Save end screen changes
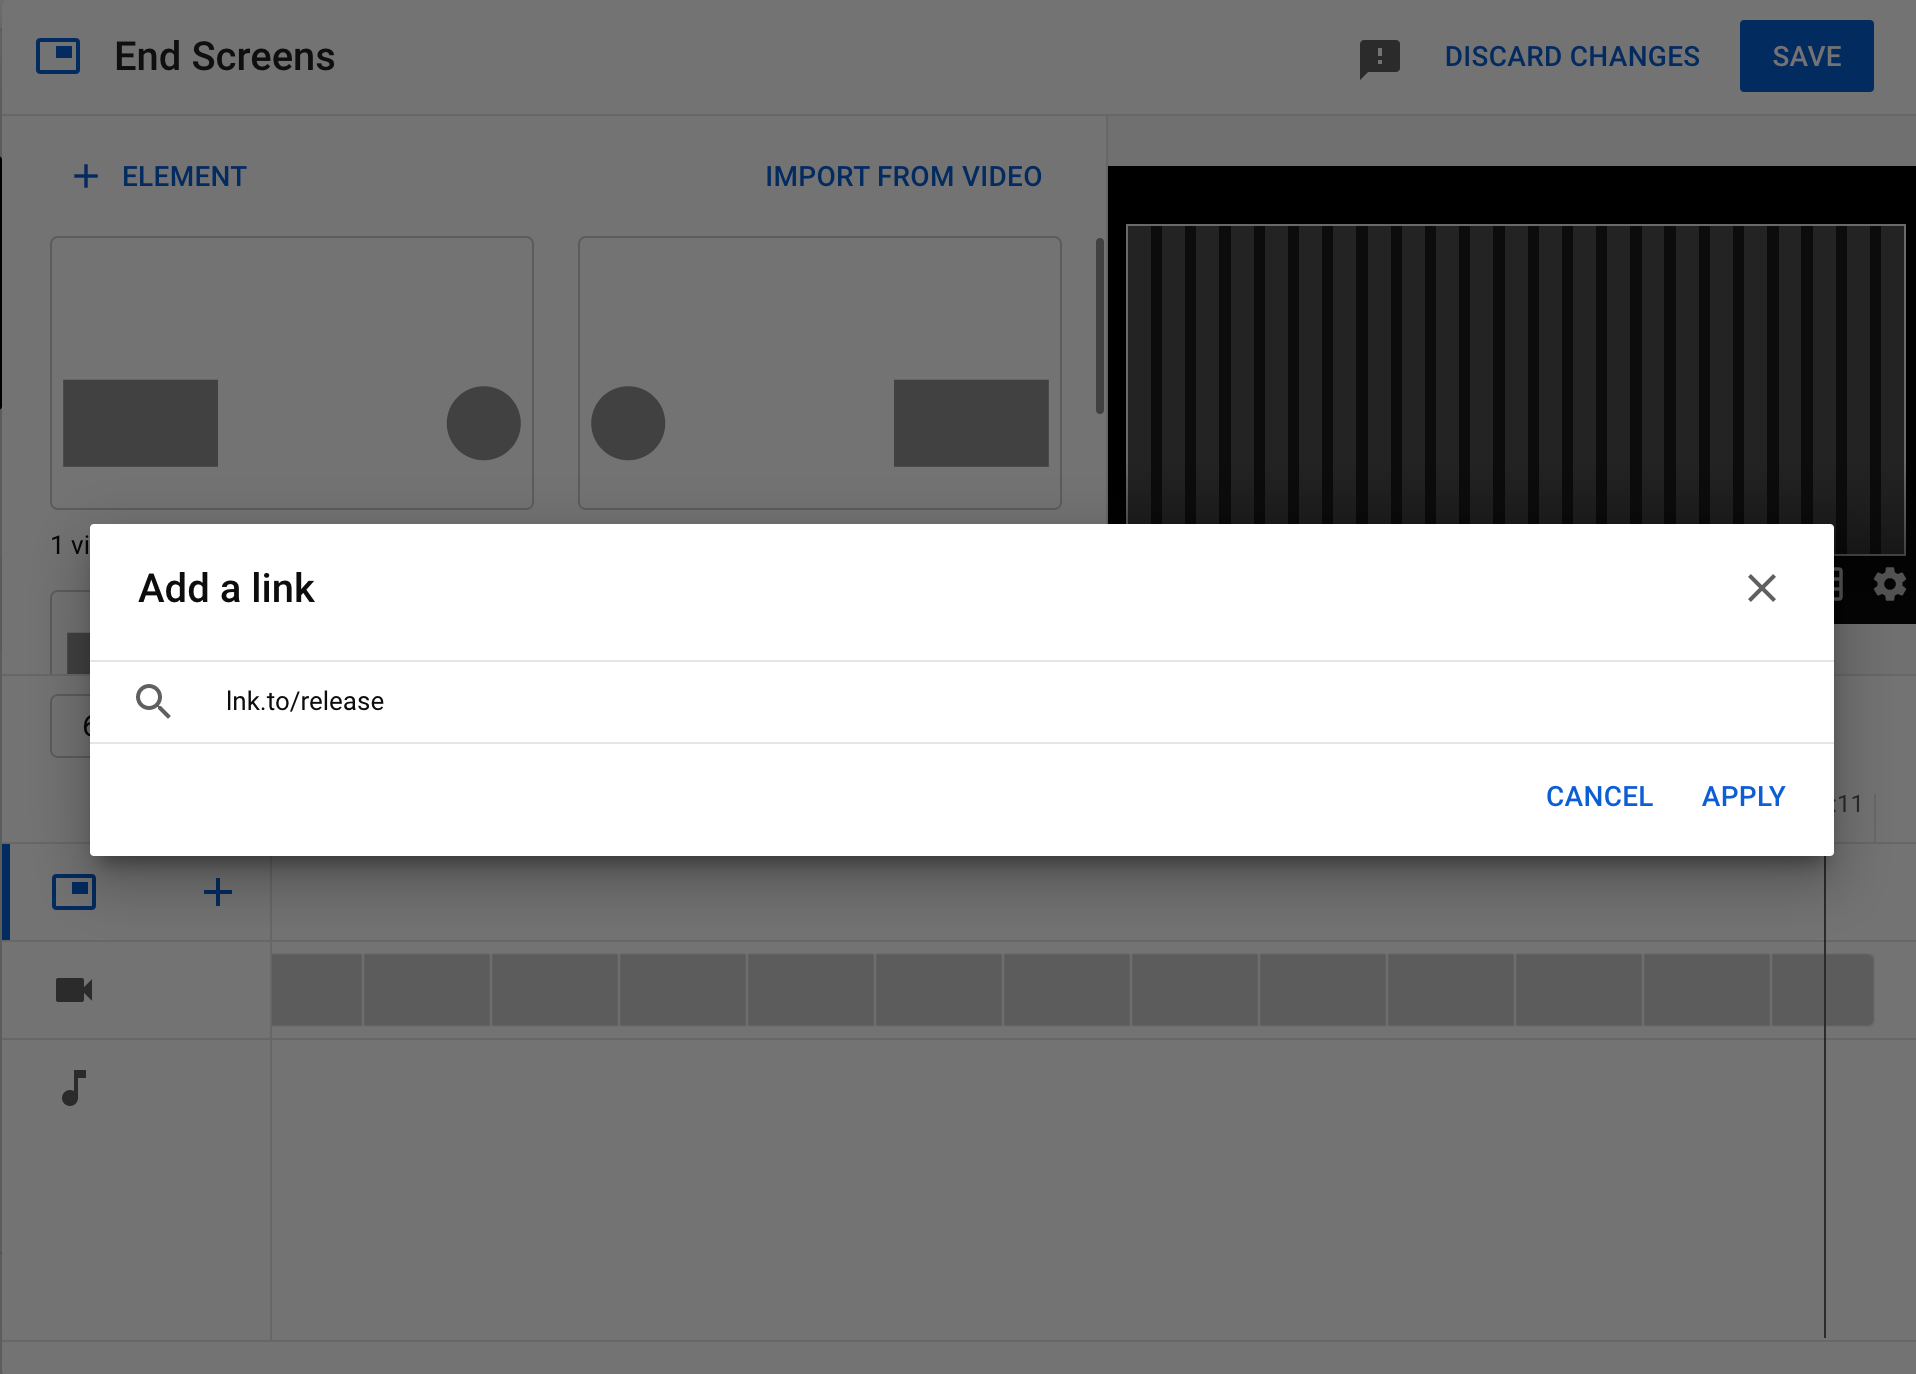Image resolution: width=1916 pixels, height=1374 pixels. [1806, 56]
